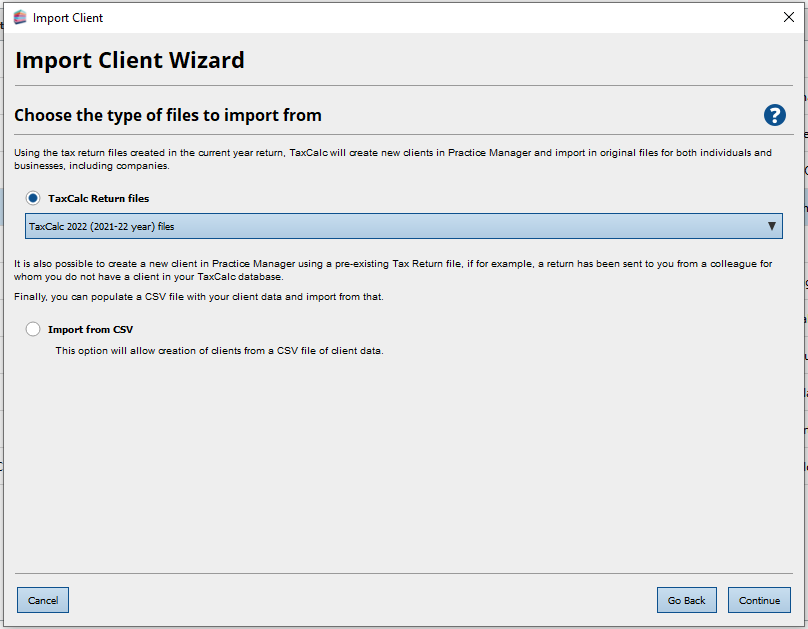The height and width of the screenshot is (629, 808).
Task: Click the 'Choose the type of files' heading
Action: tap(168, 115)
